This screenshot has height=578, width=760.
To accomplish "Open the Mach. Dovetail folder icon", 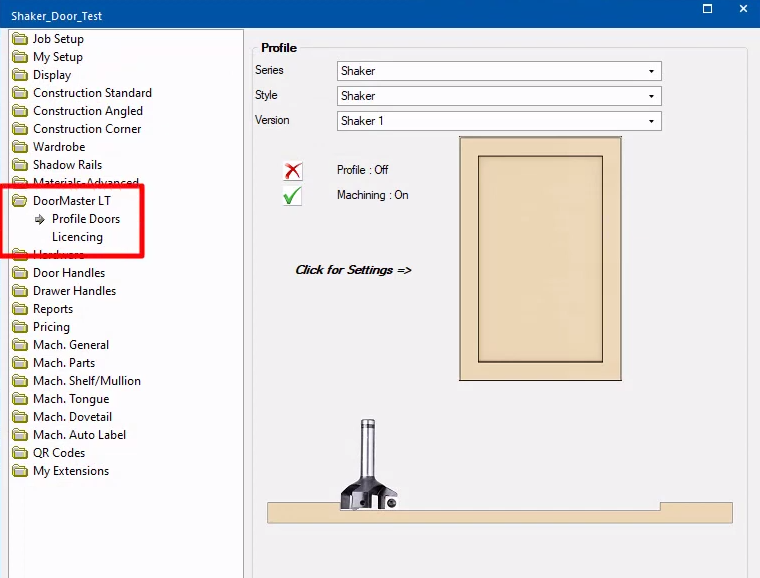I will point(20,417).
